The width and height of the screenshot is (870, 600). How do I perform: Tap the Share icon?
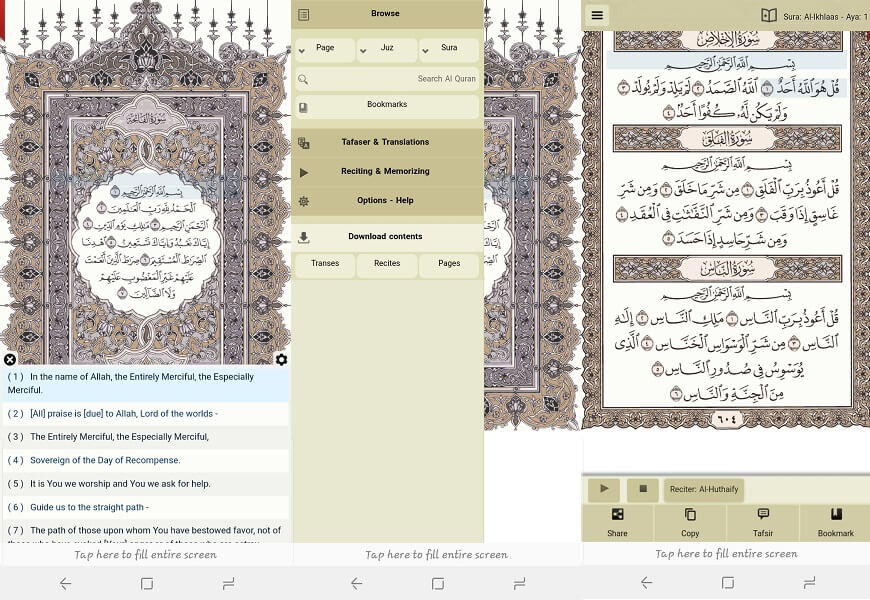tap(617, 515)
